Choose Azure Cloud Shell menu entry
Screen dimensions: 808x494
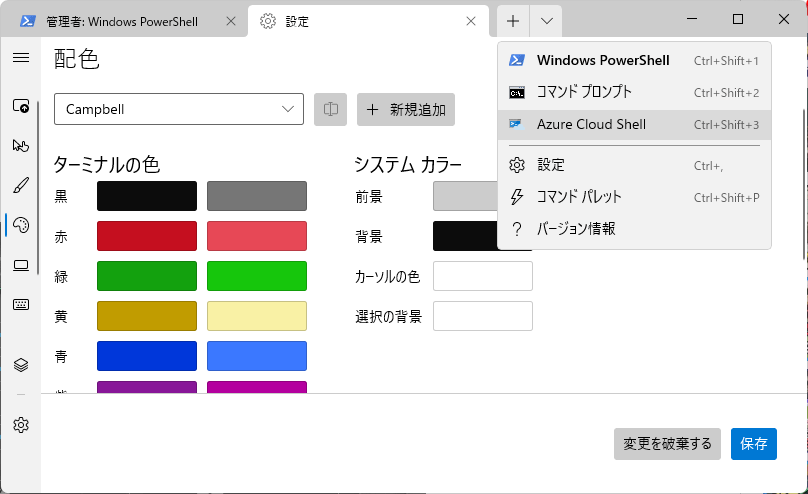(x=634, y=124)
